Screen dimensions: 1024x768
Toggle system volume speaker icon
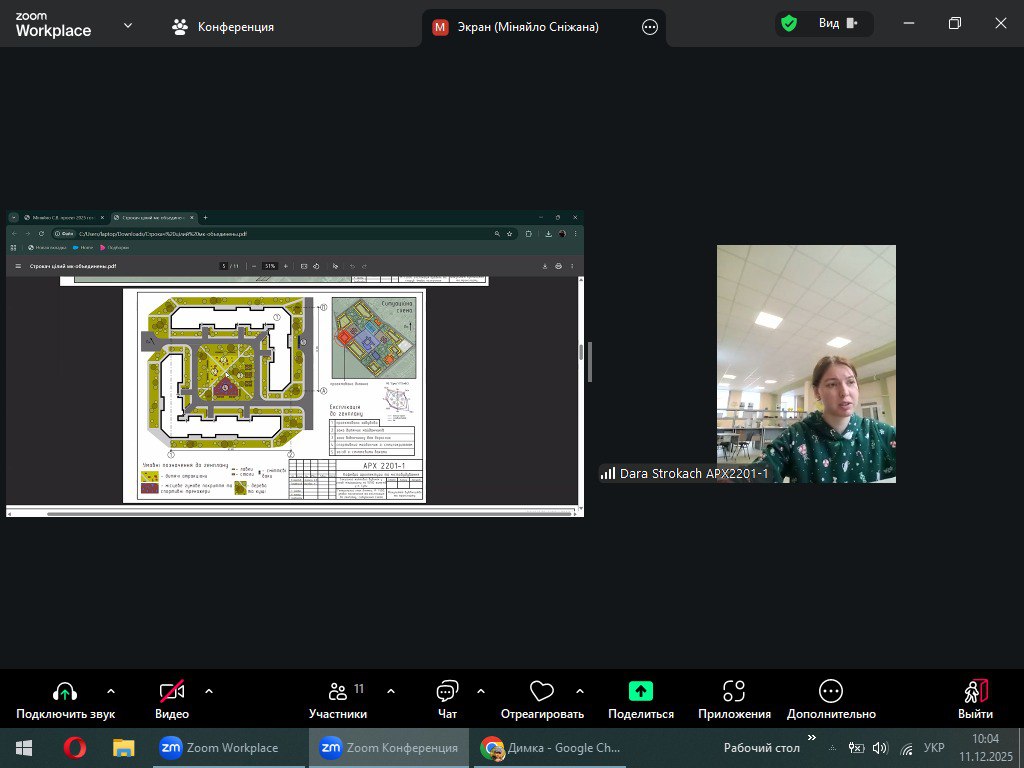click(880, 748)
